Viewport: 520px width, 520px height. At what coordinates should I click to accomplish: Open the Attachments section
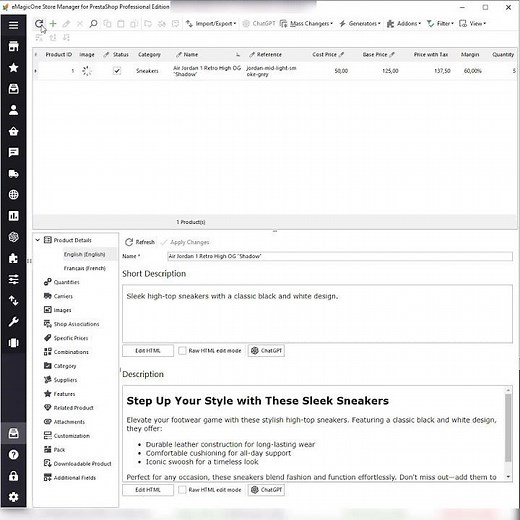pos(64,422)
